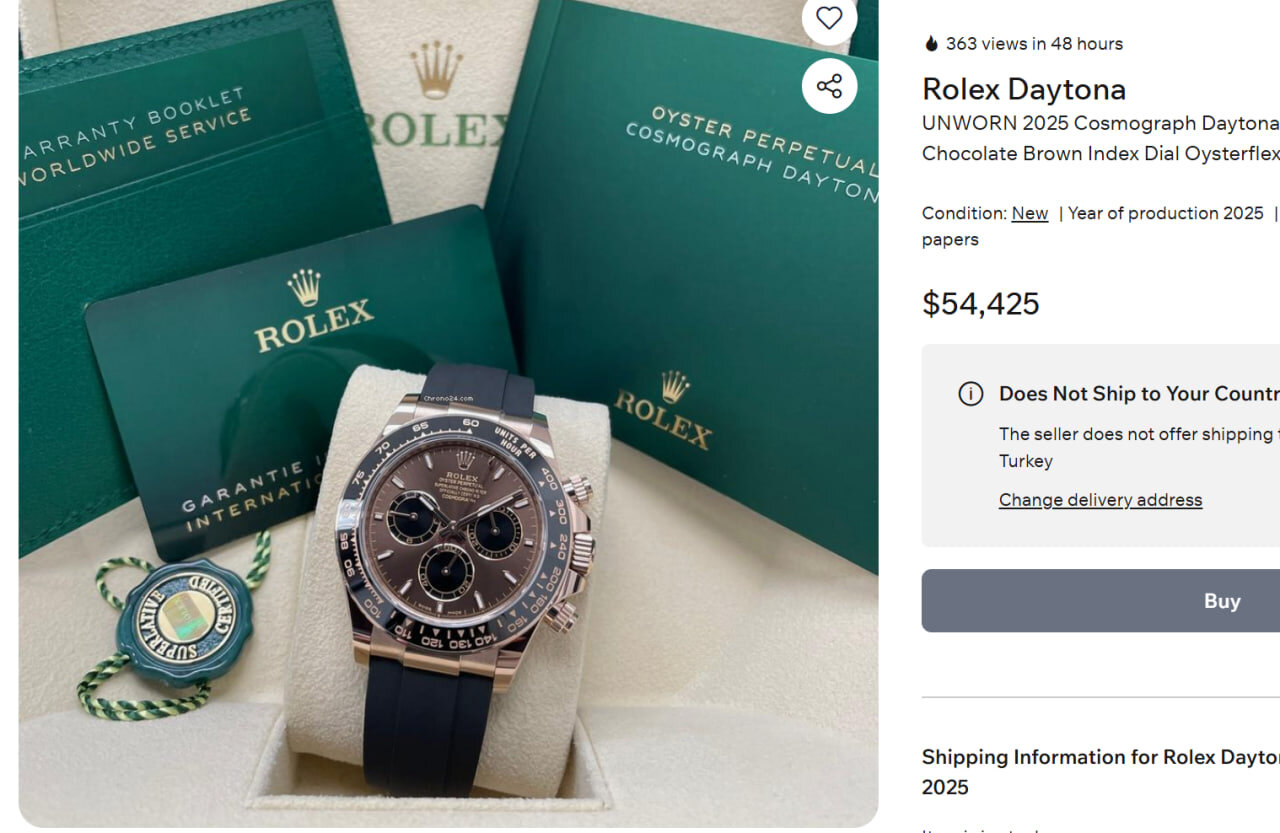
Task: Click the flame icon beside view count
Action: (931, 44)
